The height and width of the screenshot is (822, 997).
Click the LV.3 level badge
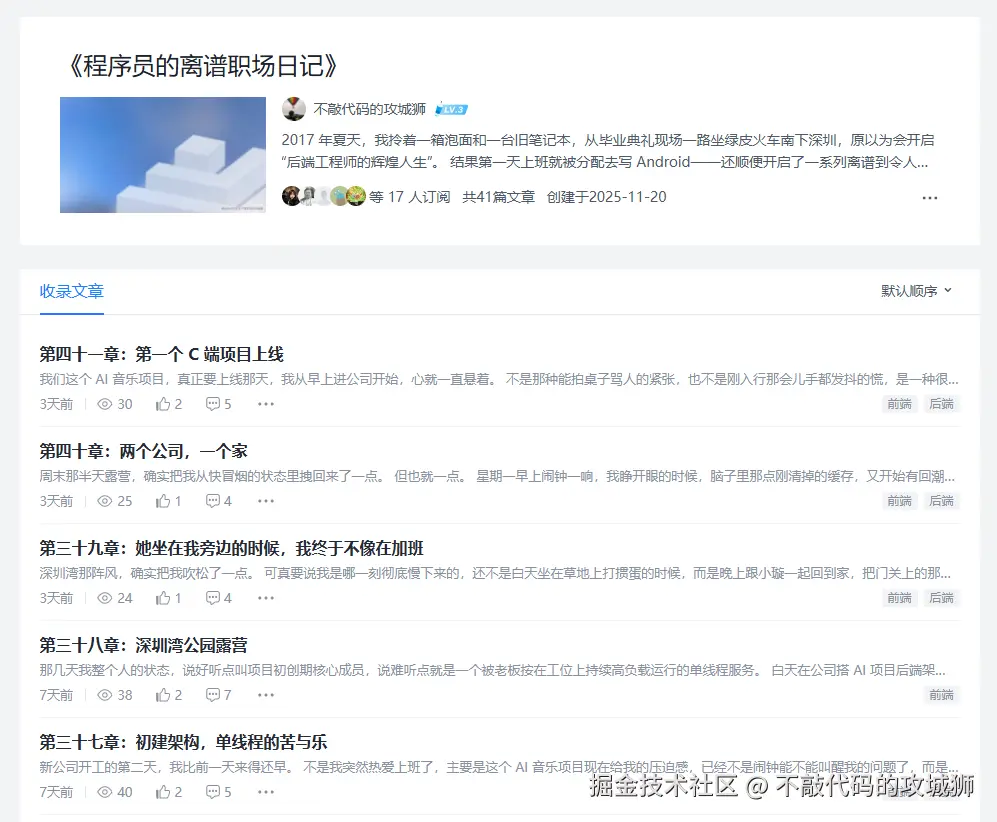[x=452, y=106]
